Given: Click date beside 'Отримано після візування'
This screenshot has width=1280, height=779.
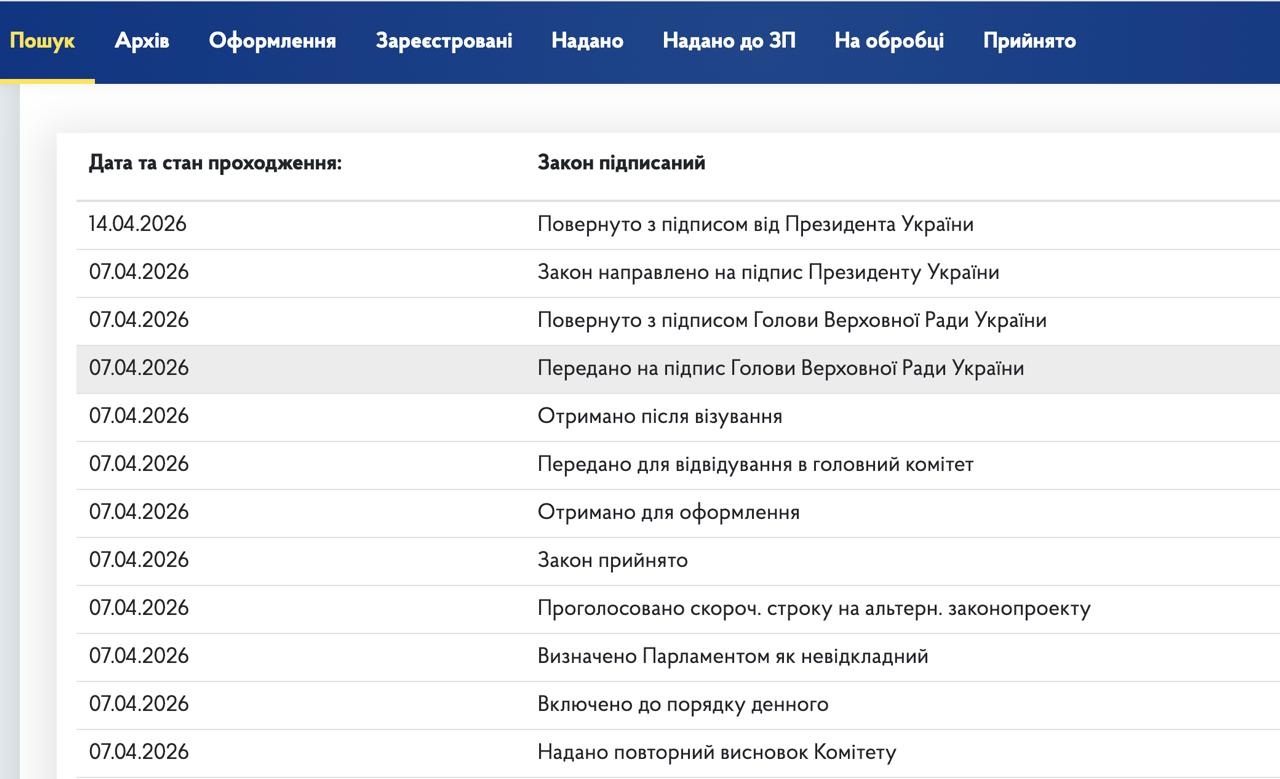Looking at the screenshot, I should click(x=138, y=416).
